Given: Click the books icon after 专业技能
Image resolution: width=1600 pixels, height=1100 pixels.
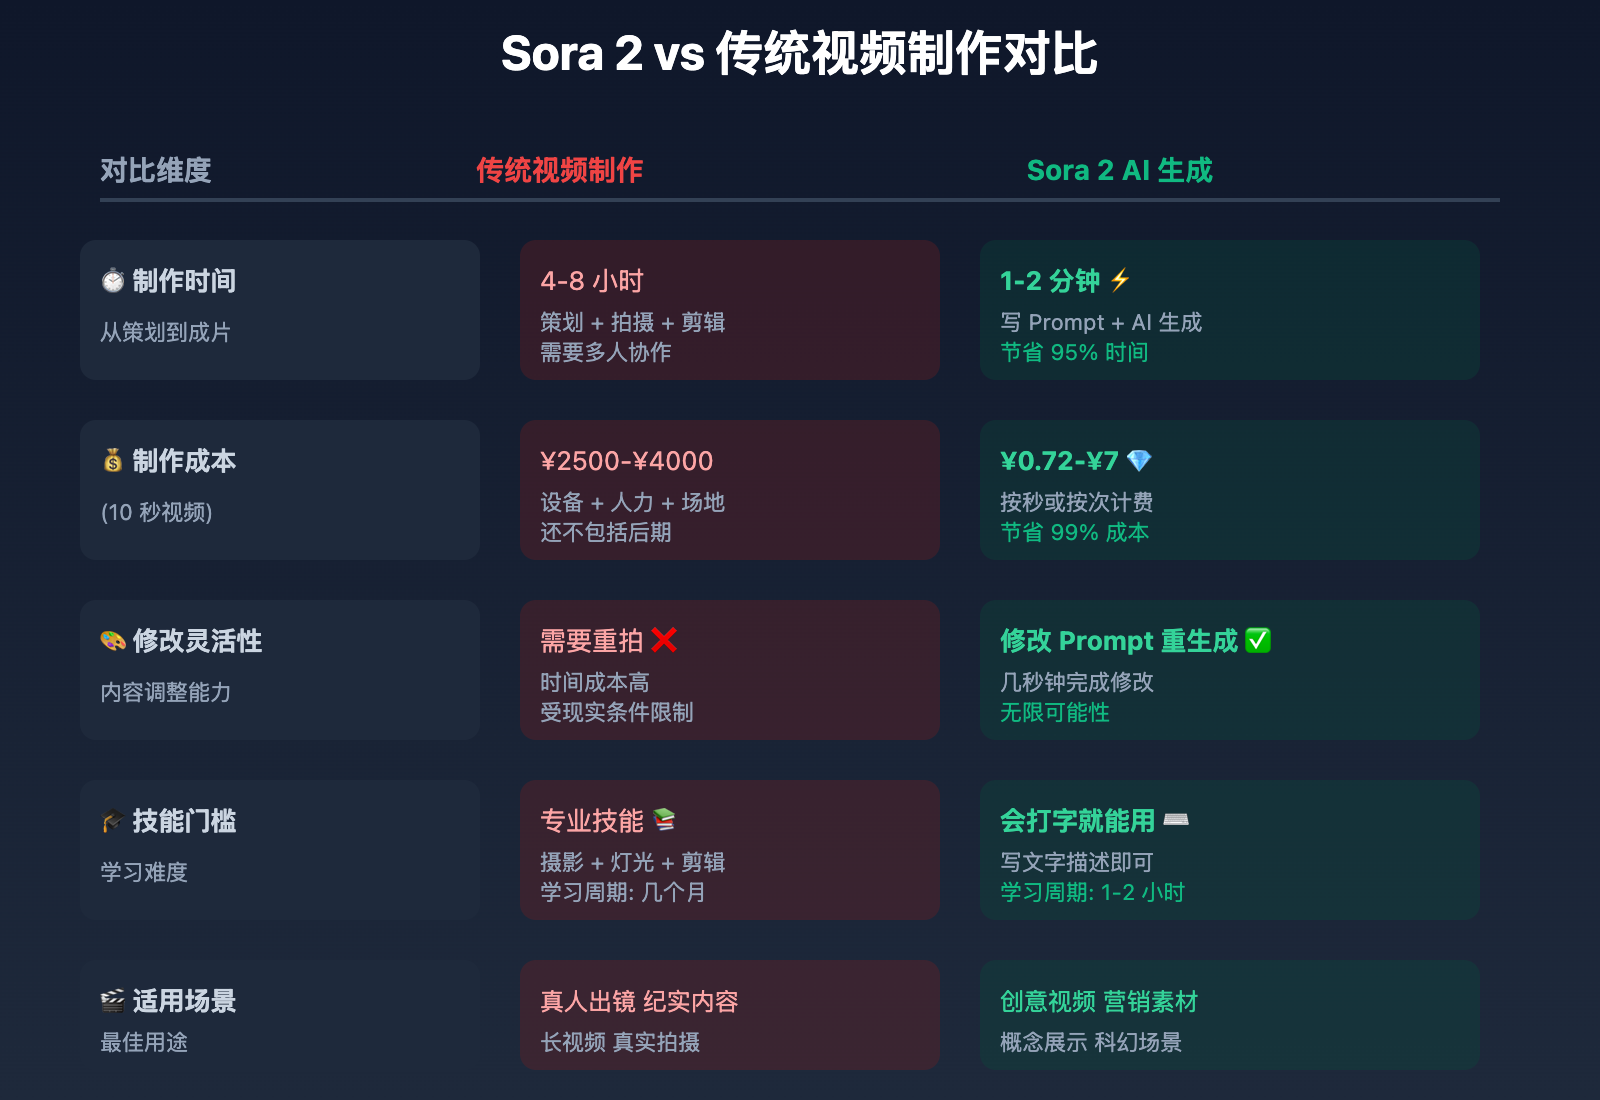Looking at the screenshot, I should tap(665, 821).
